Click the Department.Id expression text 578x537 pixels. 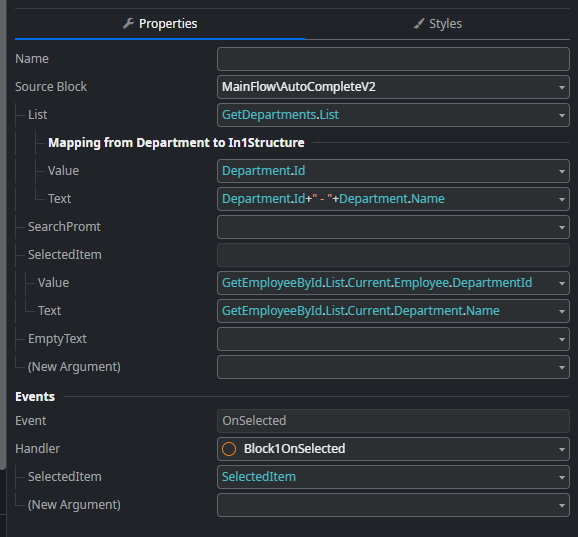pyautogui.click(x=264, y=171)
